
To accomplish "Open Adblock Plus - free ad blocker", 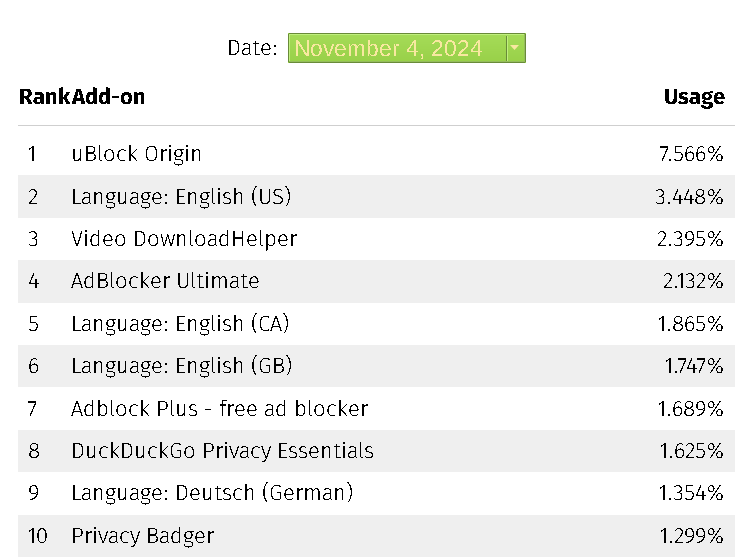I will (x=219, y=409).
